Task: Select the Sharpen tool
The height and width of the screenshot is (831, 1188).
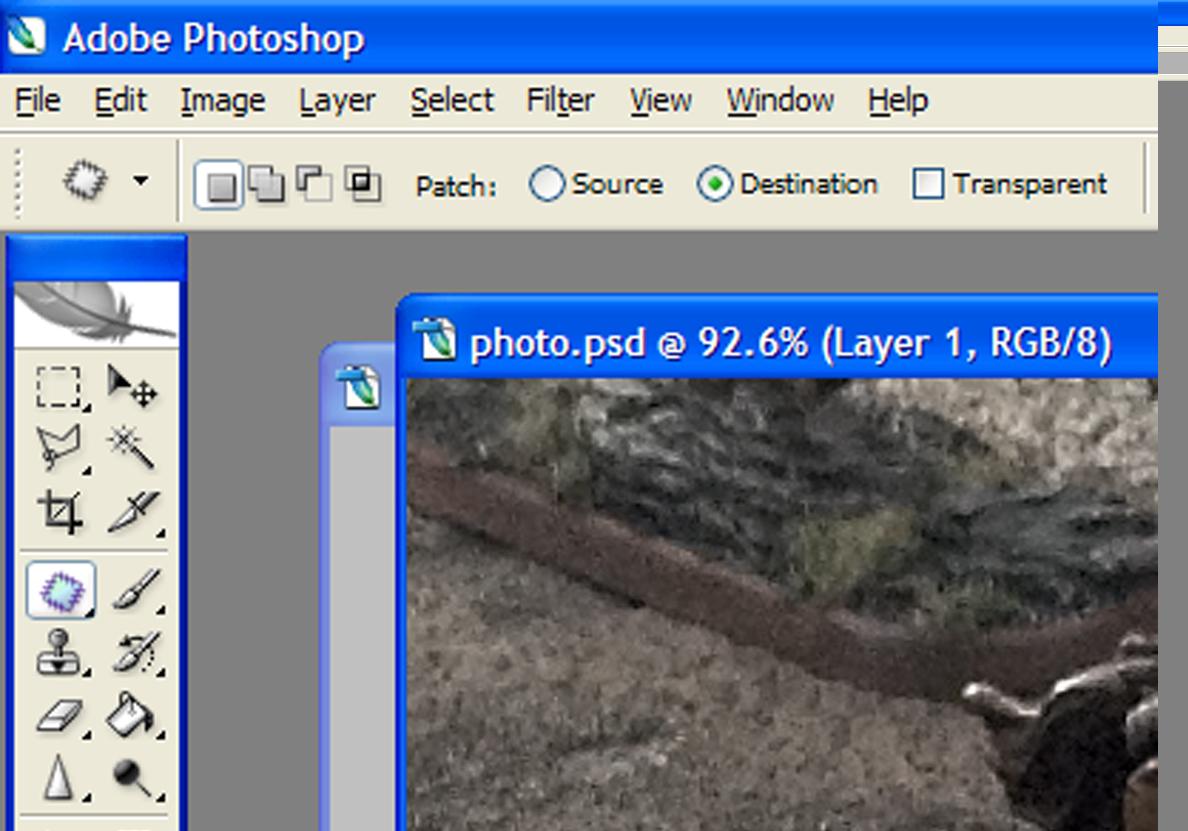Action: click(59, 778)
